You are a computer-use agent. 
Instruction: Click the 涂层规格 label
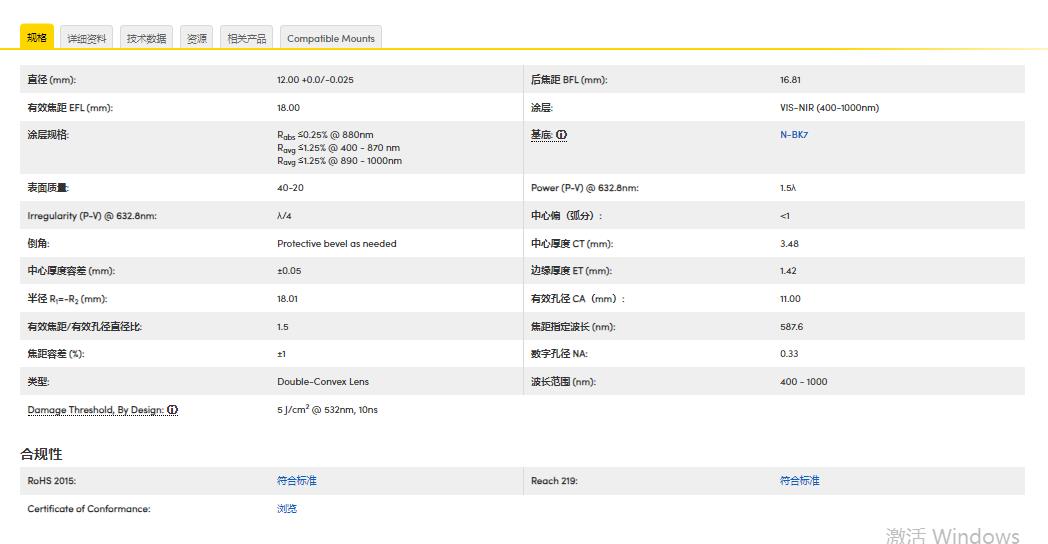tap(48, 135)
